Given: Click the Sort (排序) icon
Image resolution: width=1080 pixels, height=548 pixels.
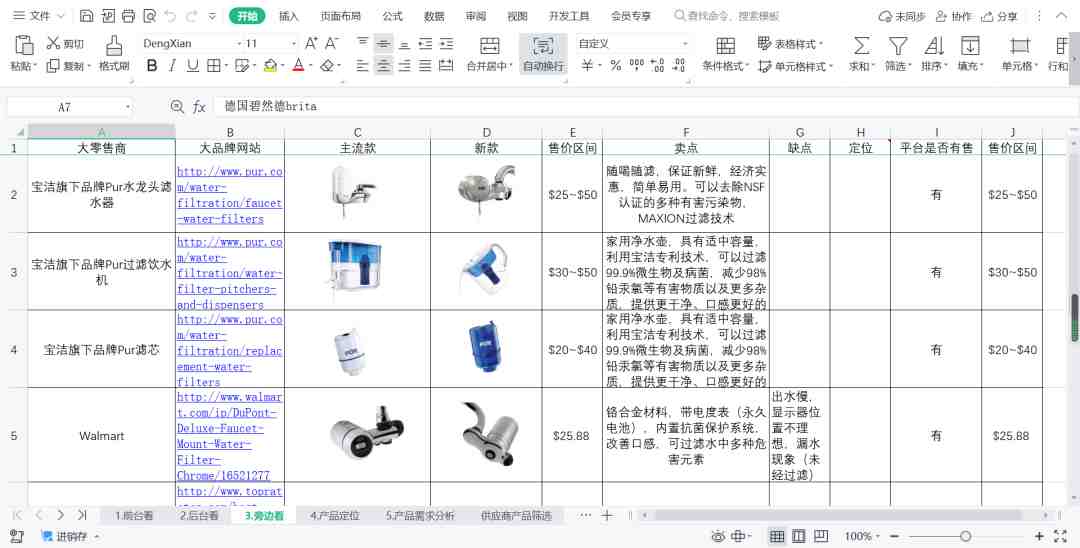Looking at the screenshot, I should pyautogui.click(x=934, y=46).
